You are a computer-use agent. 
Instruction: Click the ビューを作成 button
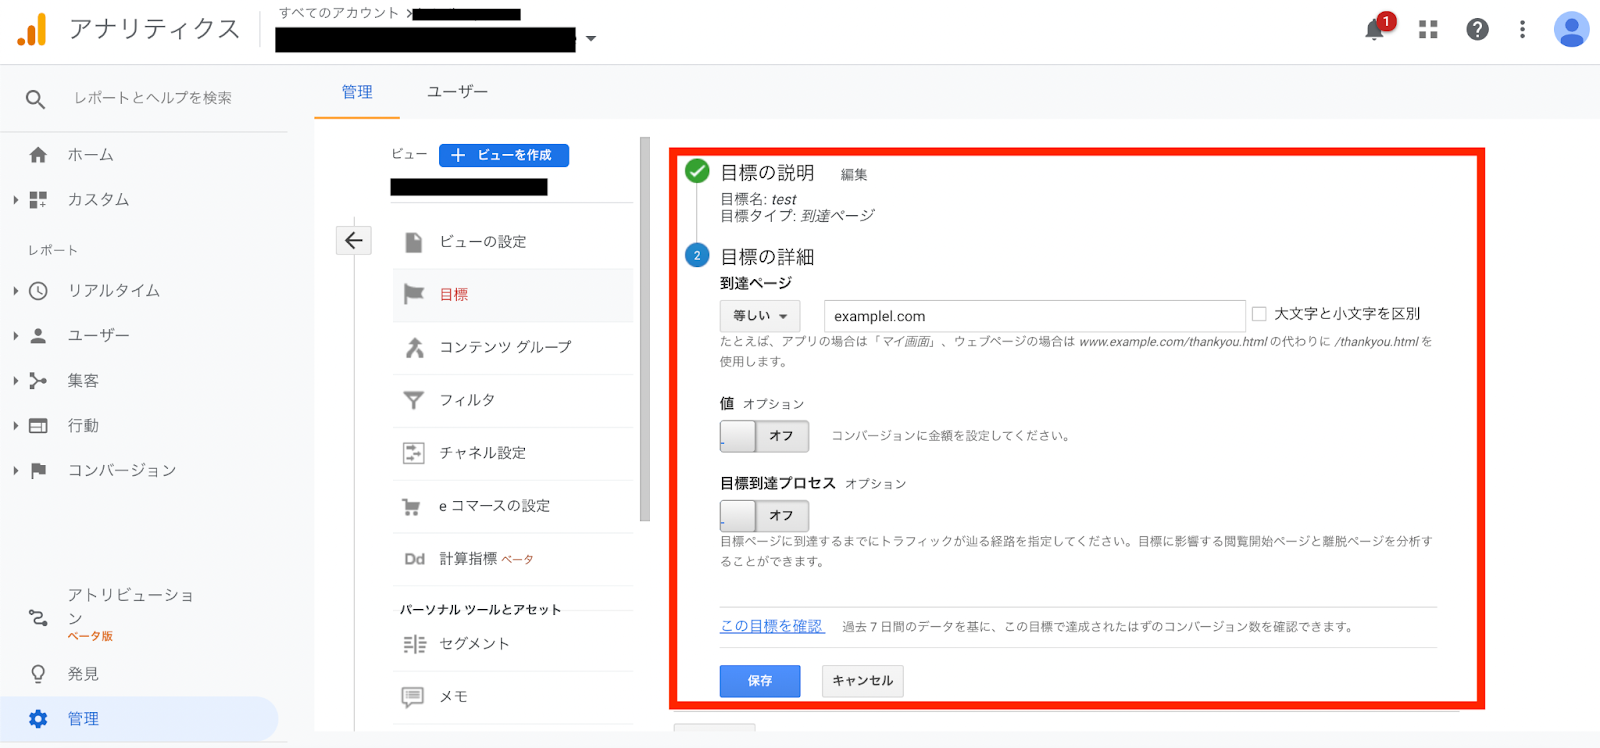(504, 155)
